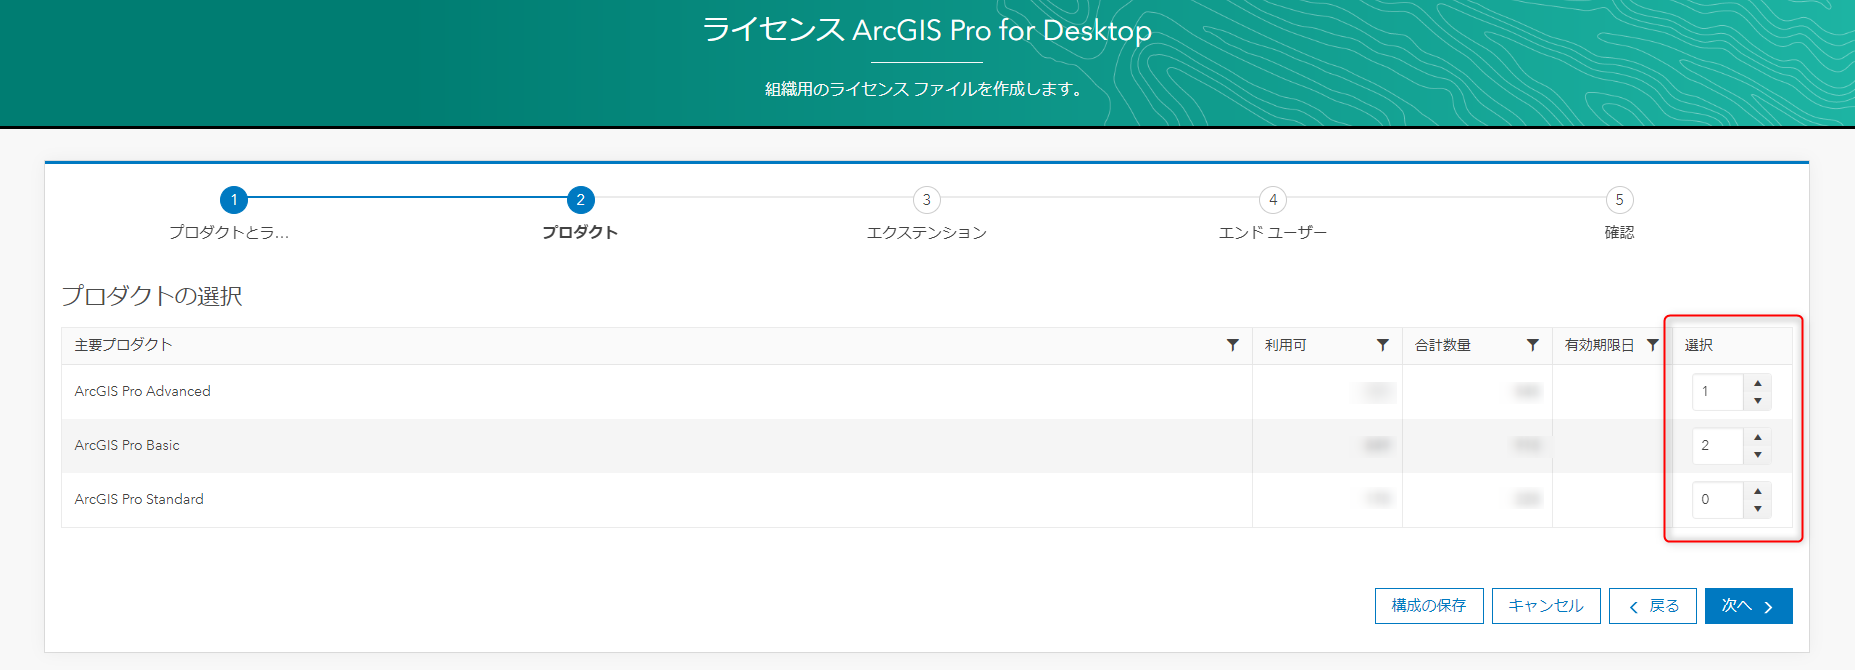Decrease ArcGIS Pro Basic quantity
Screen dimensions: 1855x670
(1758, 455)
